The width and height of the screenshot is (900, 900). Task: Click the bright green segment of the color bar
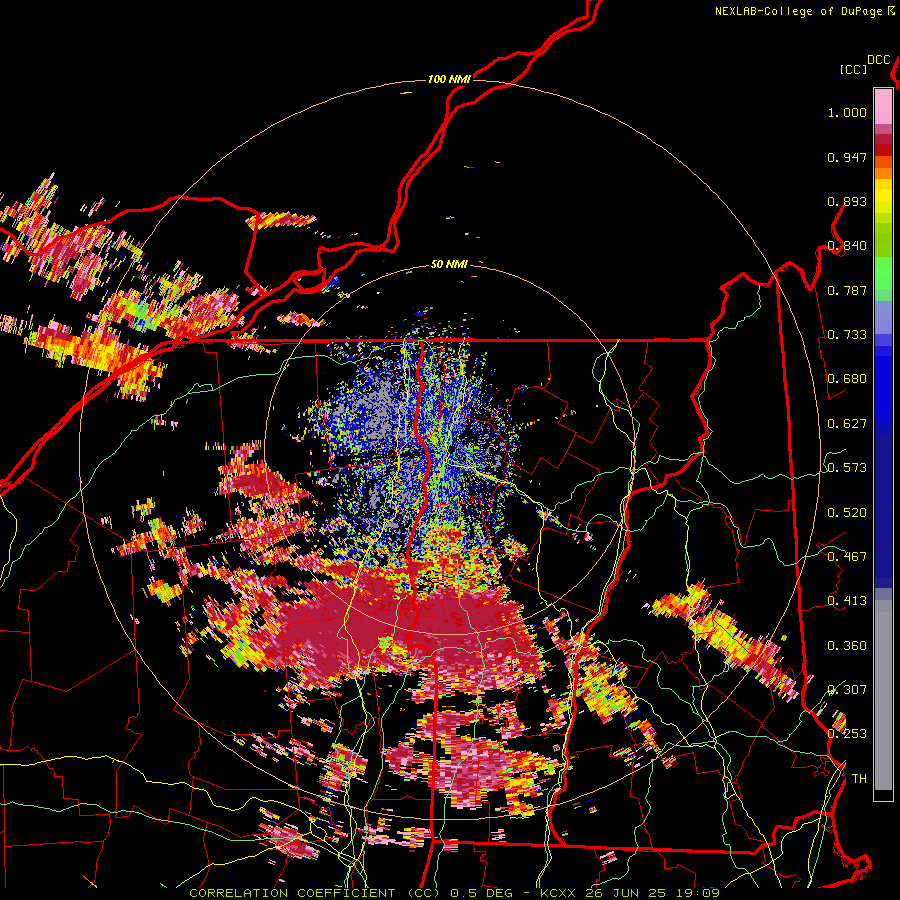point(883,273)
